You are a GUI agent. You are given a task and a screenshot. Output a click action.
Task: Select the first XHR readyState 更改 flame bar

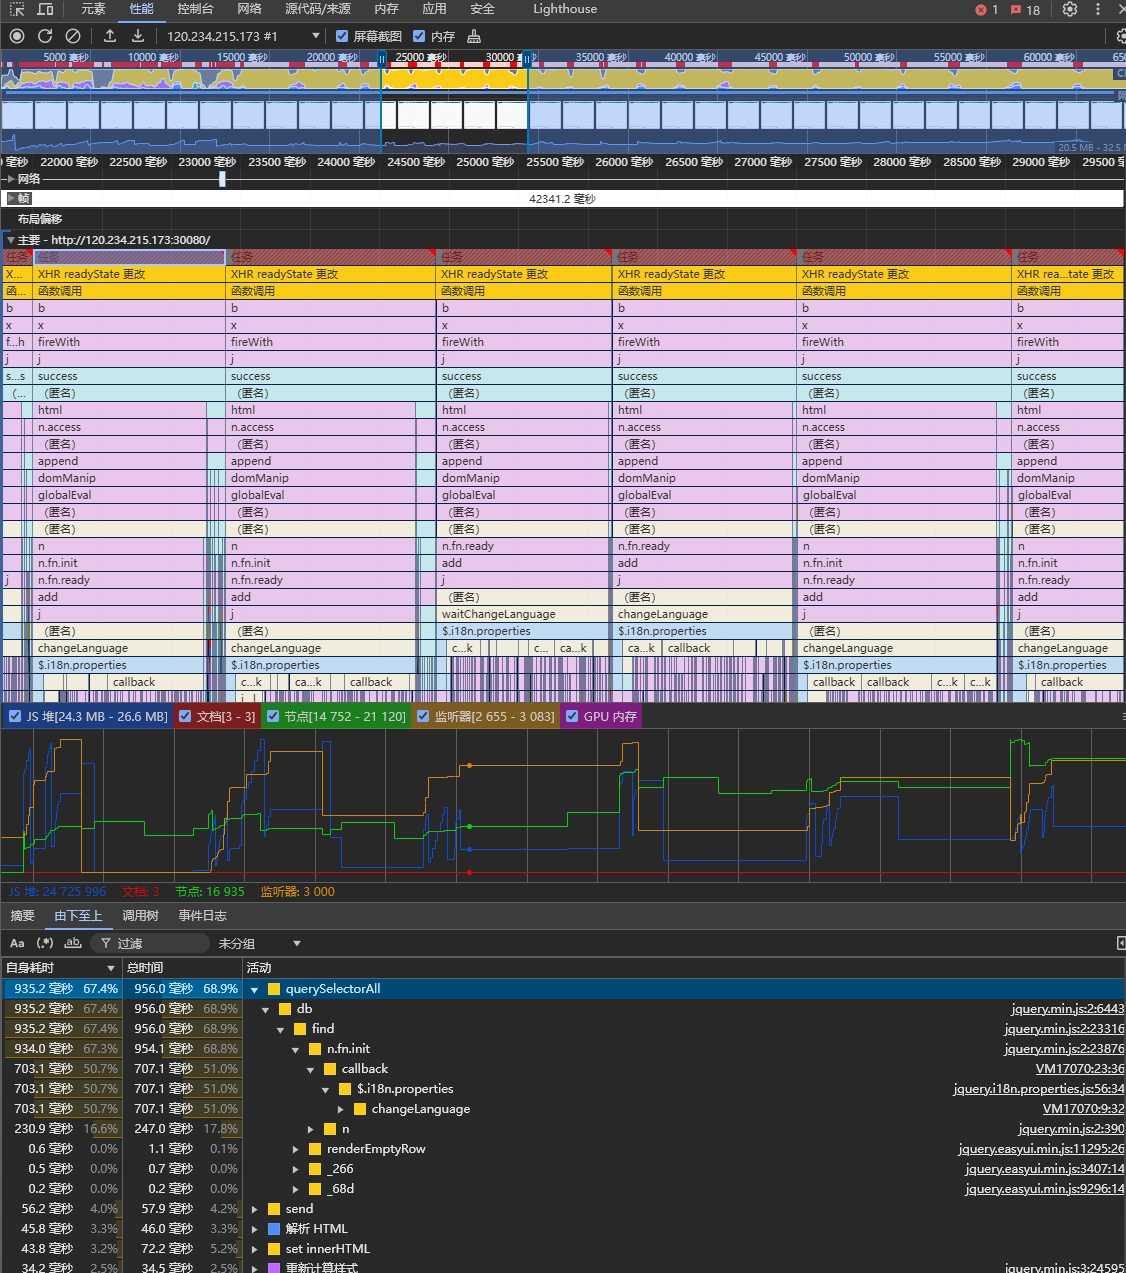tap(130, 274)
